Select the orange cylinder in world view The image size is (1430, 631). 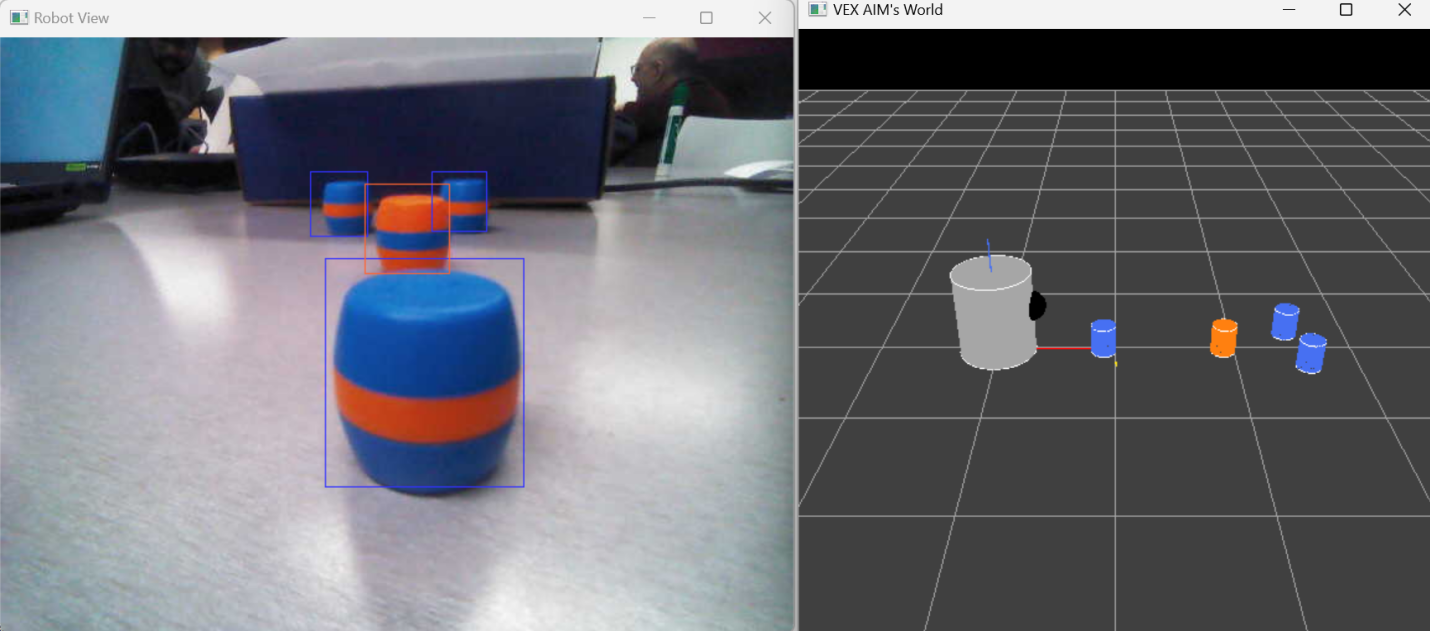[1223, 338]
